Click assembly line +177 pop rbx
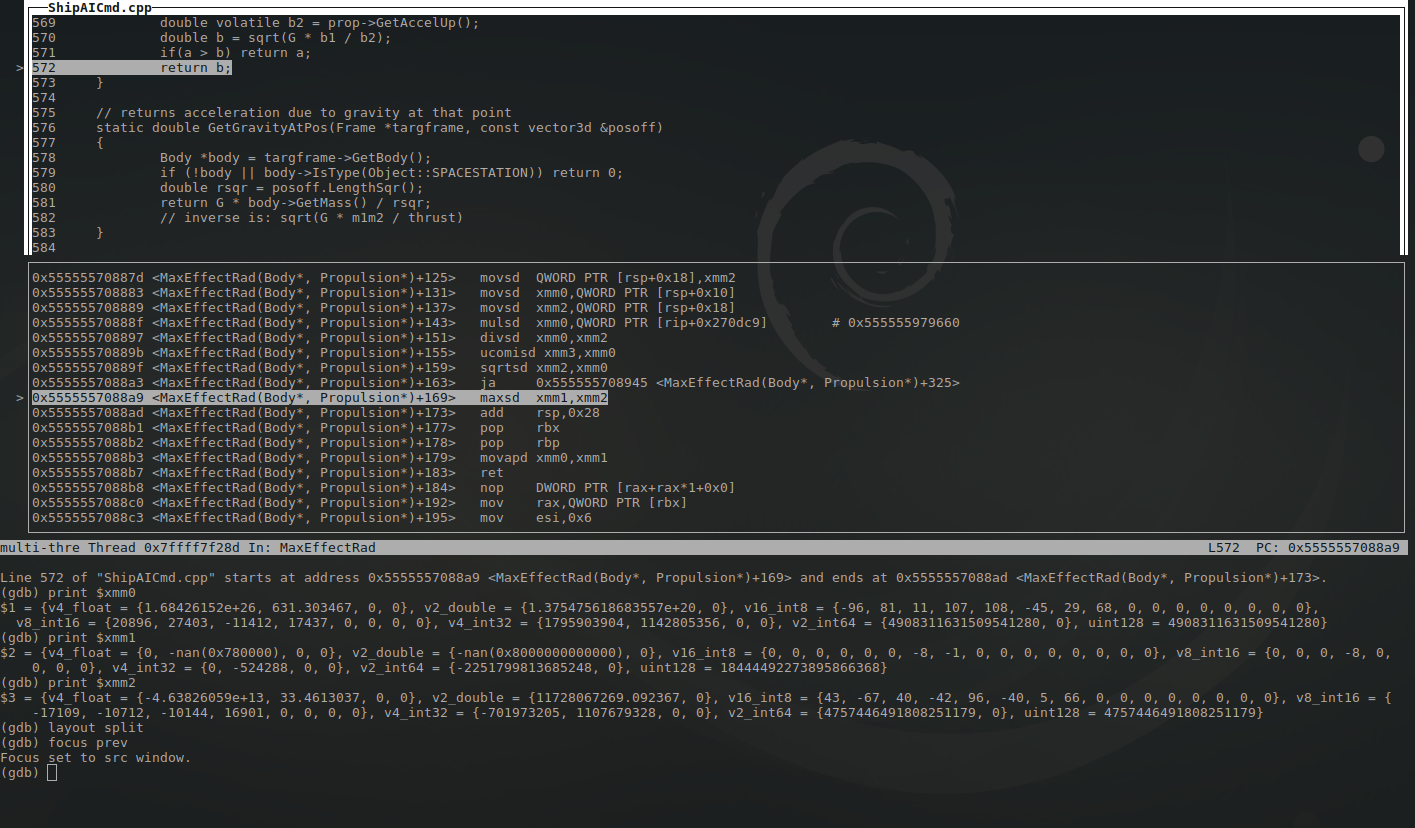This screenshot has width=1415, height=828. (x=296, y=427)
